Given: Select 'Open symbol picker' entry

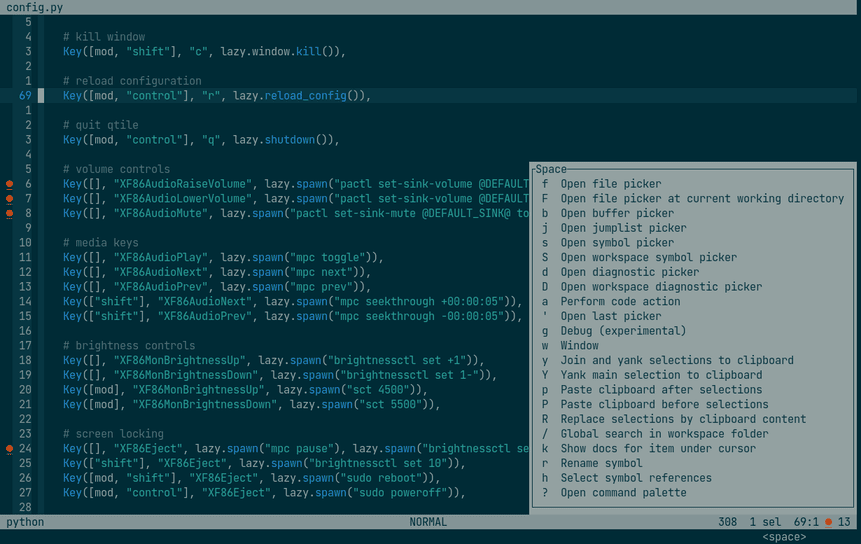Looking at the screenshot, I should pyautogui.click(x=692, y=243).
